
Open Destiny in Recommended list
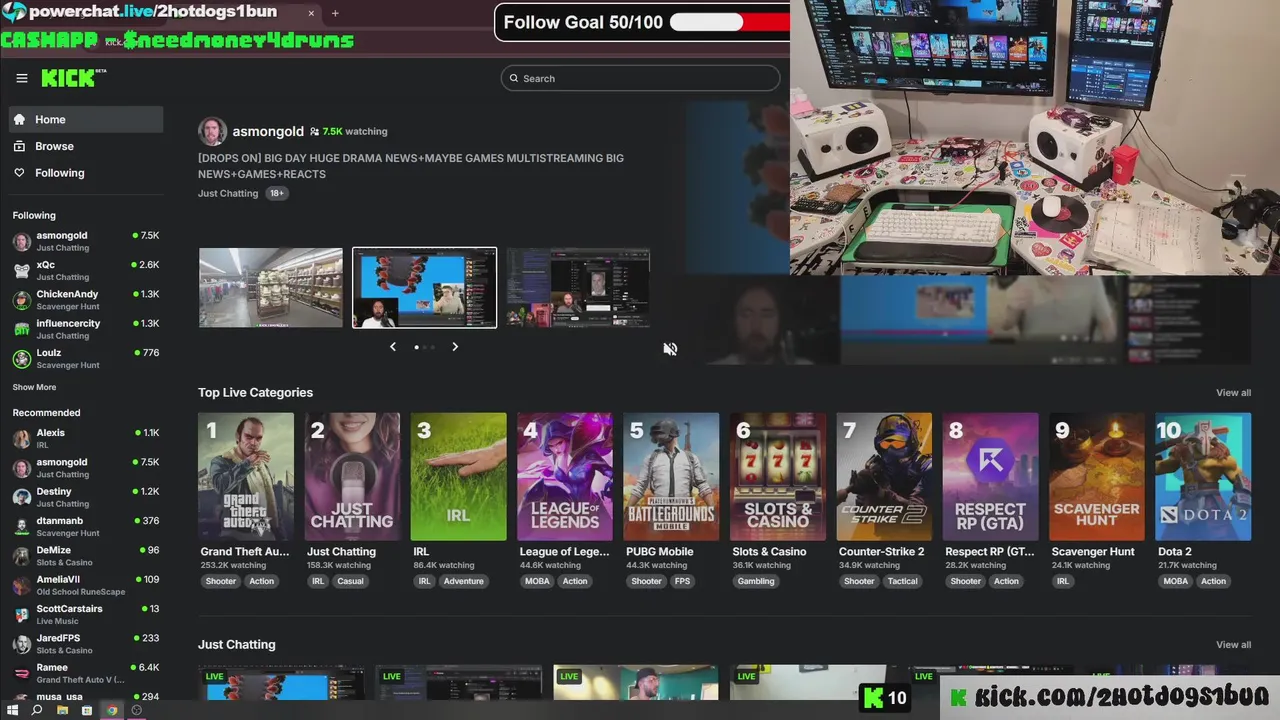click(86, 497)
